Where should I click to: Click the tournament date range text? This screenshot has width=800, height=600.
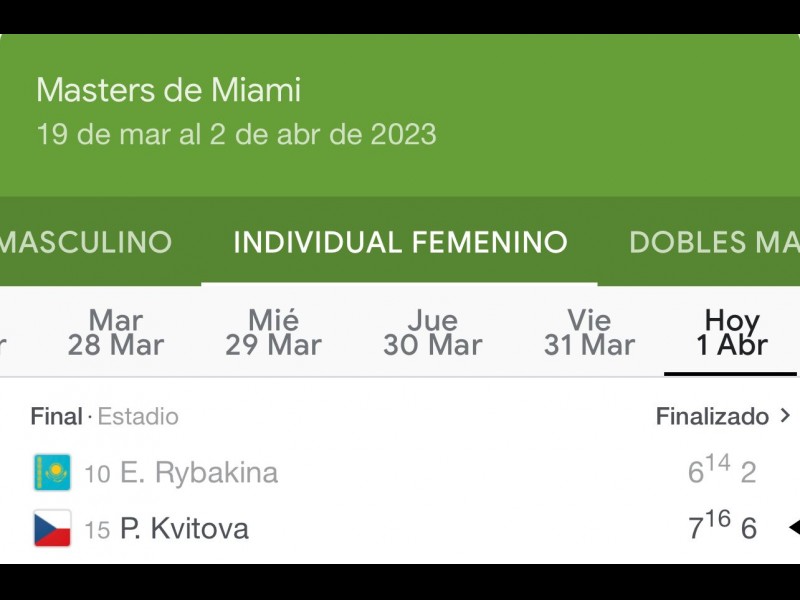tap(236, 134)
